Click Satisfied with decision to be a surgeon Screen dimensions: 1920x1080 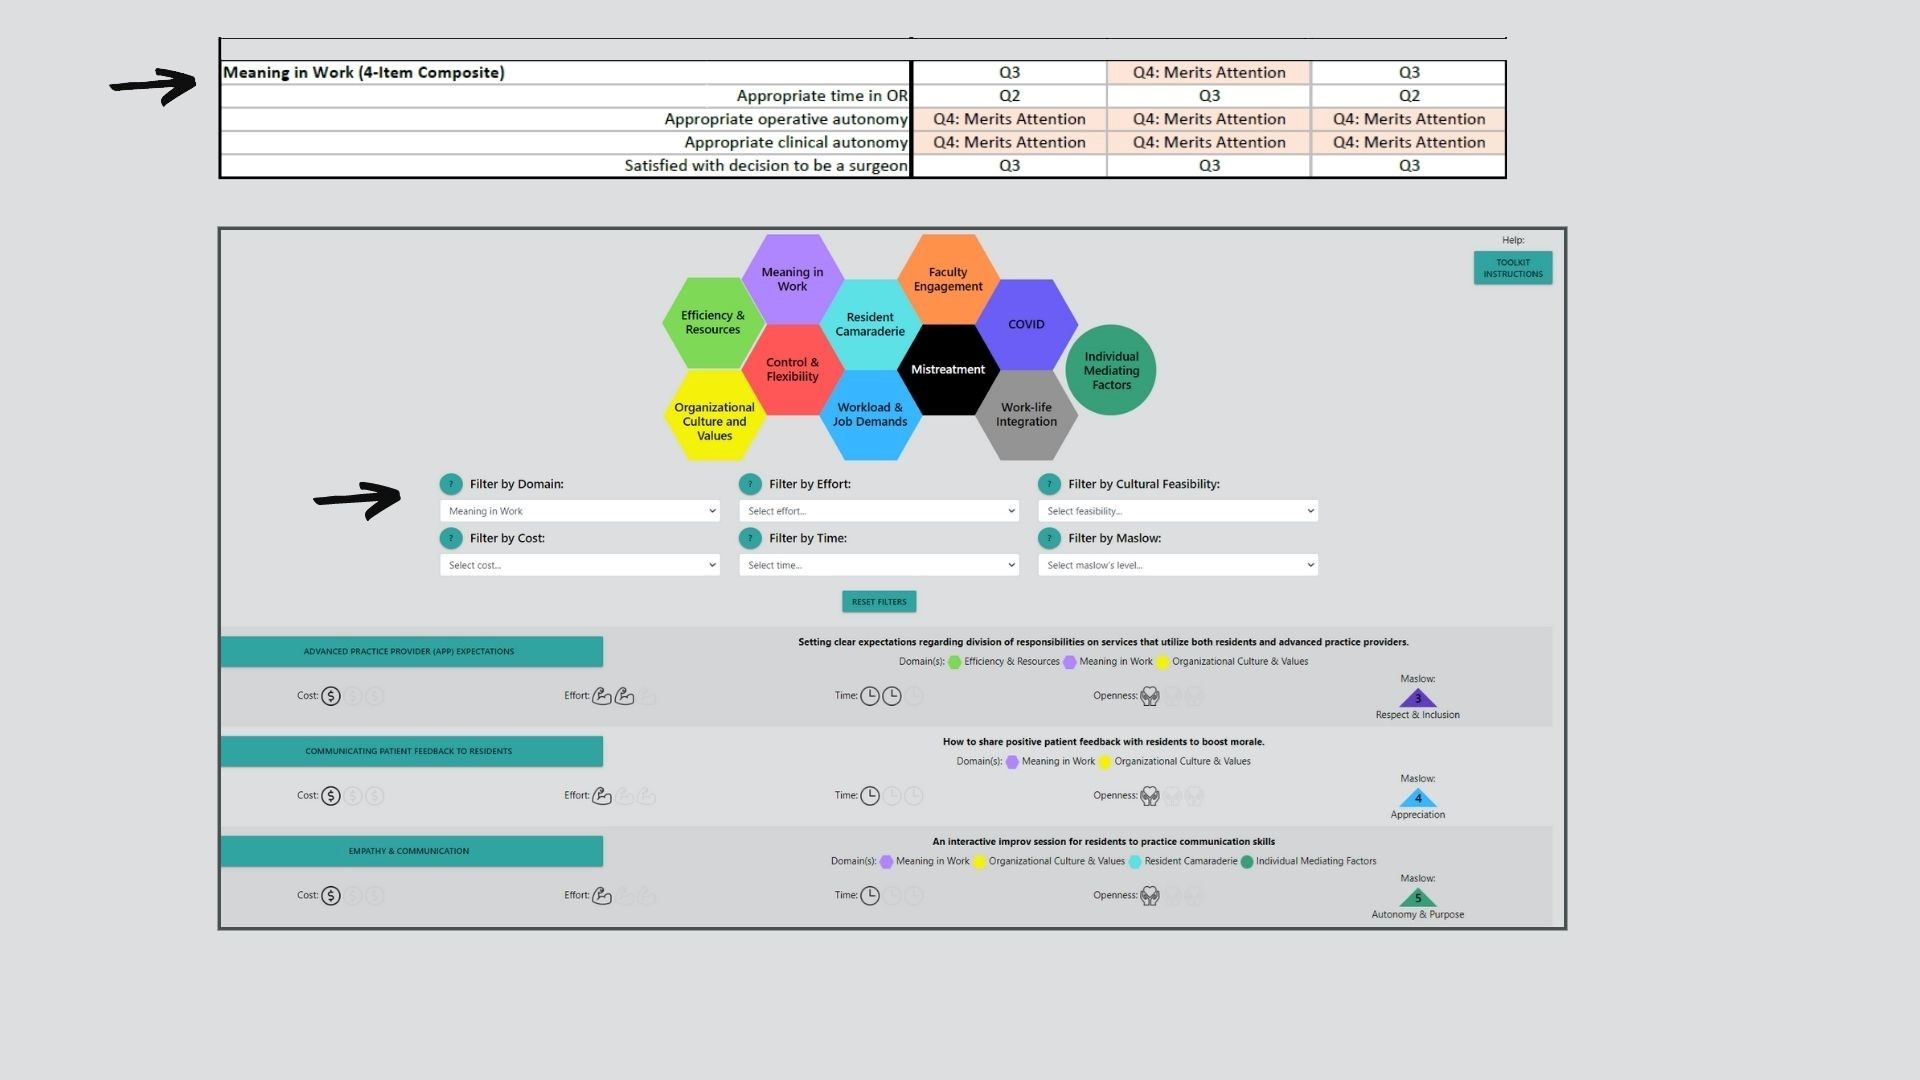(766, 166)
